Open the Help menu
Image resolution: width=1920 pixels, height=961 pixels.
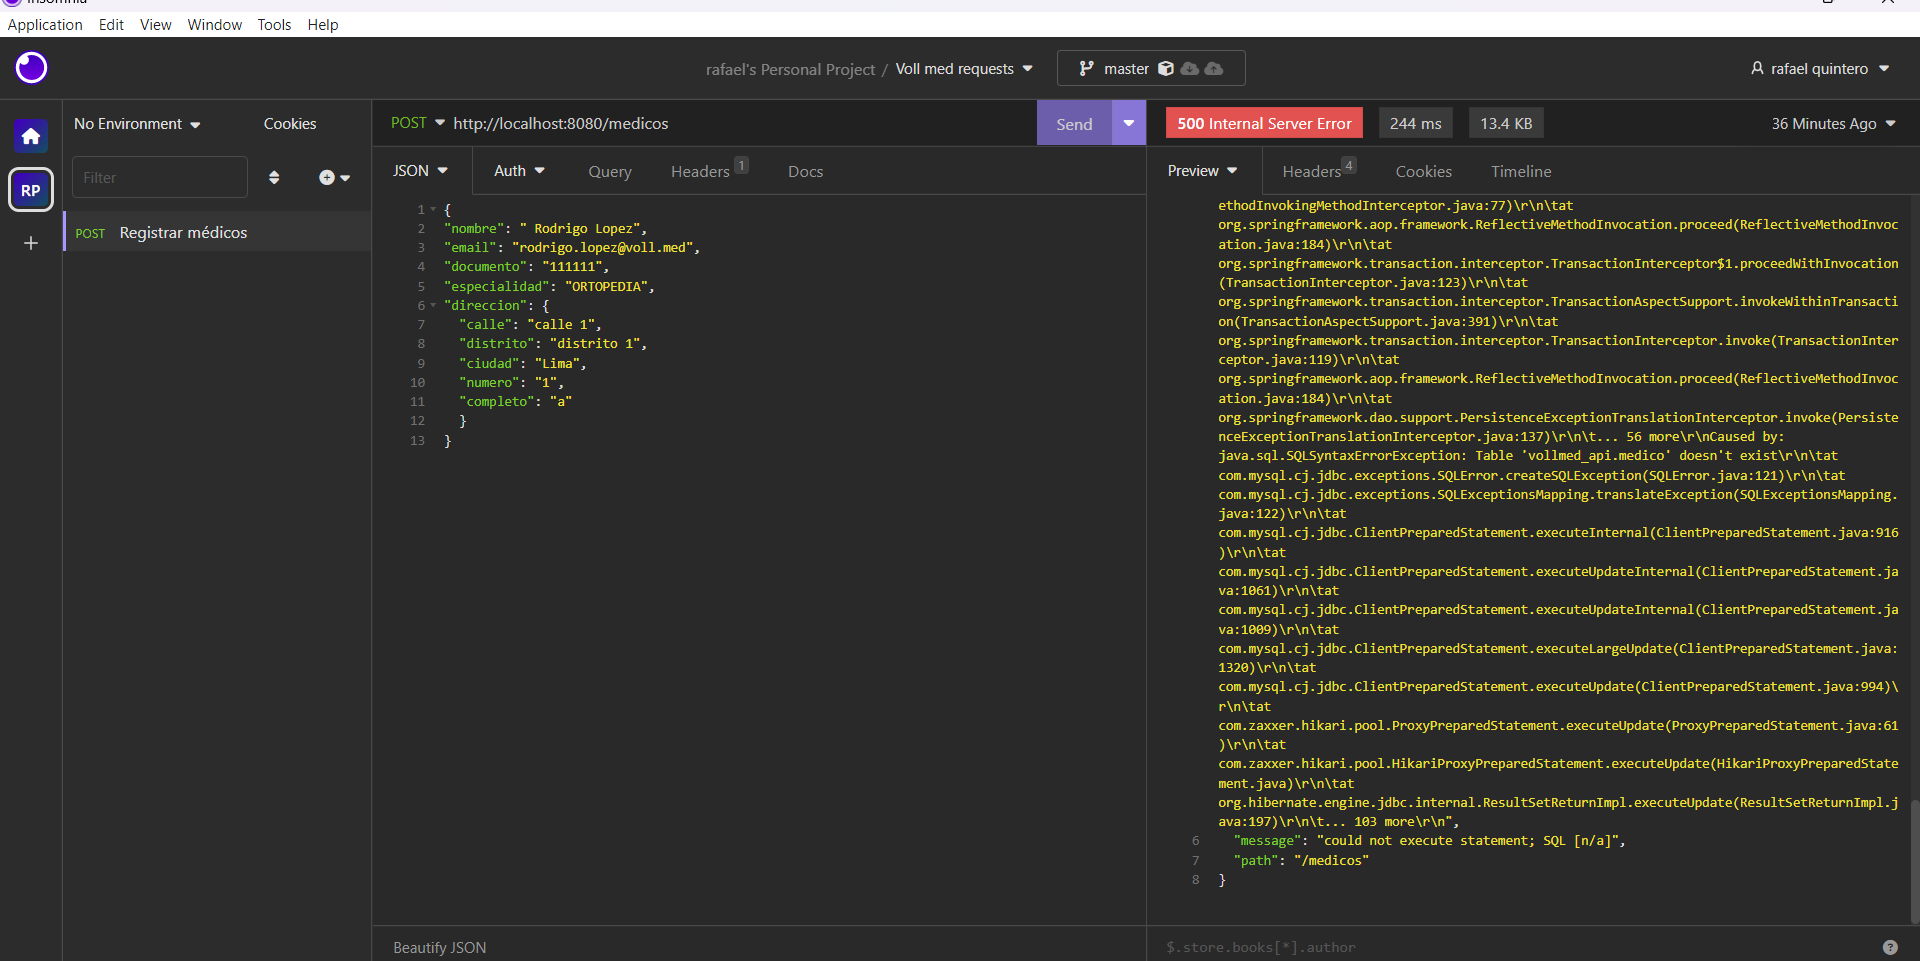[x=322, y=25]
